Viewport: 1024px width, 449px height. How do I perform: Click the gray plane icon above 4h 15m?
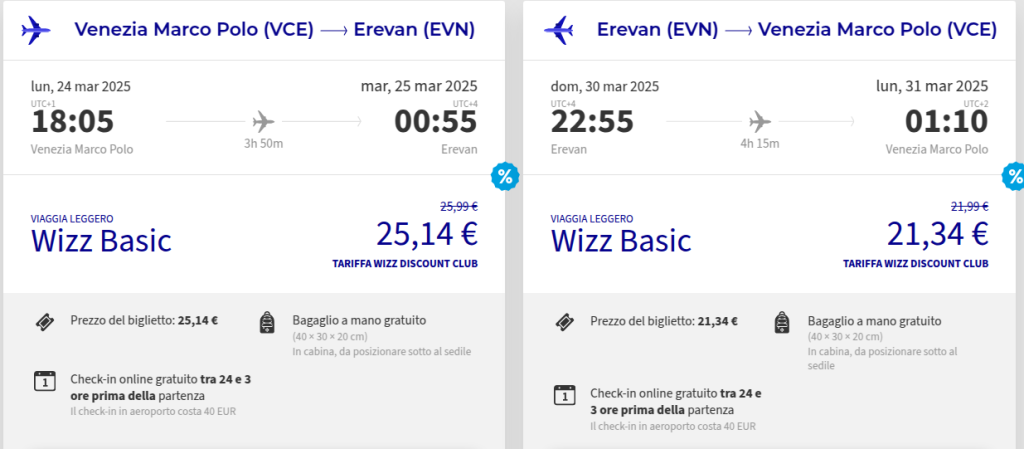pos(760,121)
